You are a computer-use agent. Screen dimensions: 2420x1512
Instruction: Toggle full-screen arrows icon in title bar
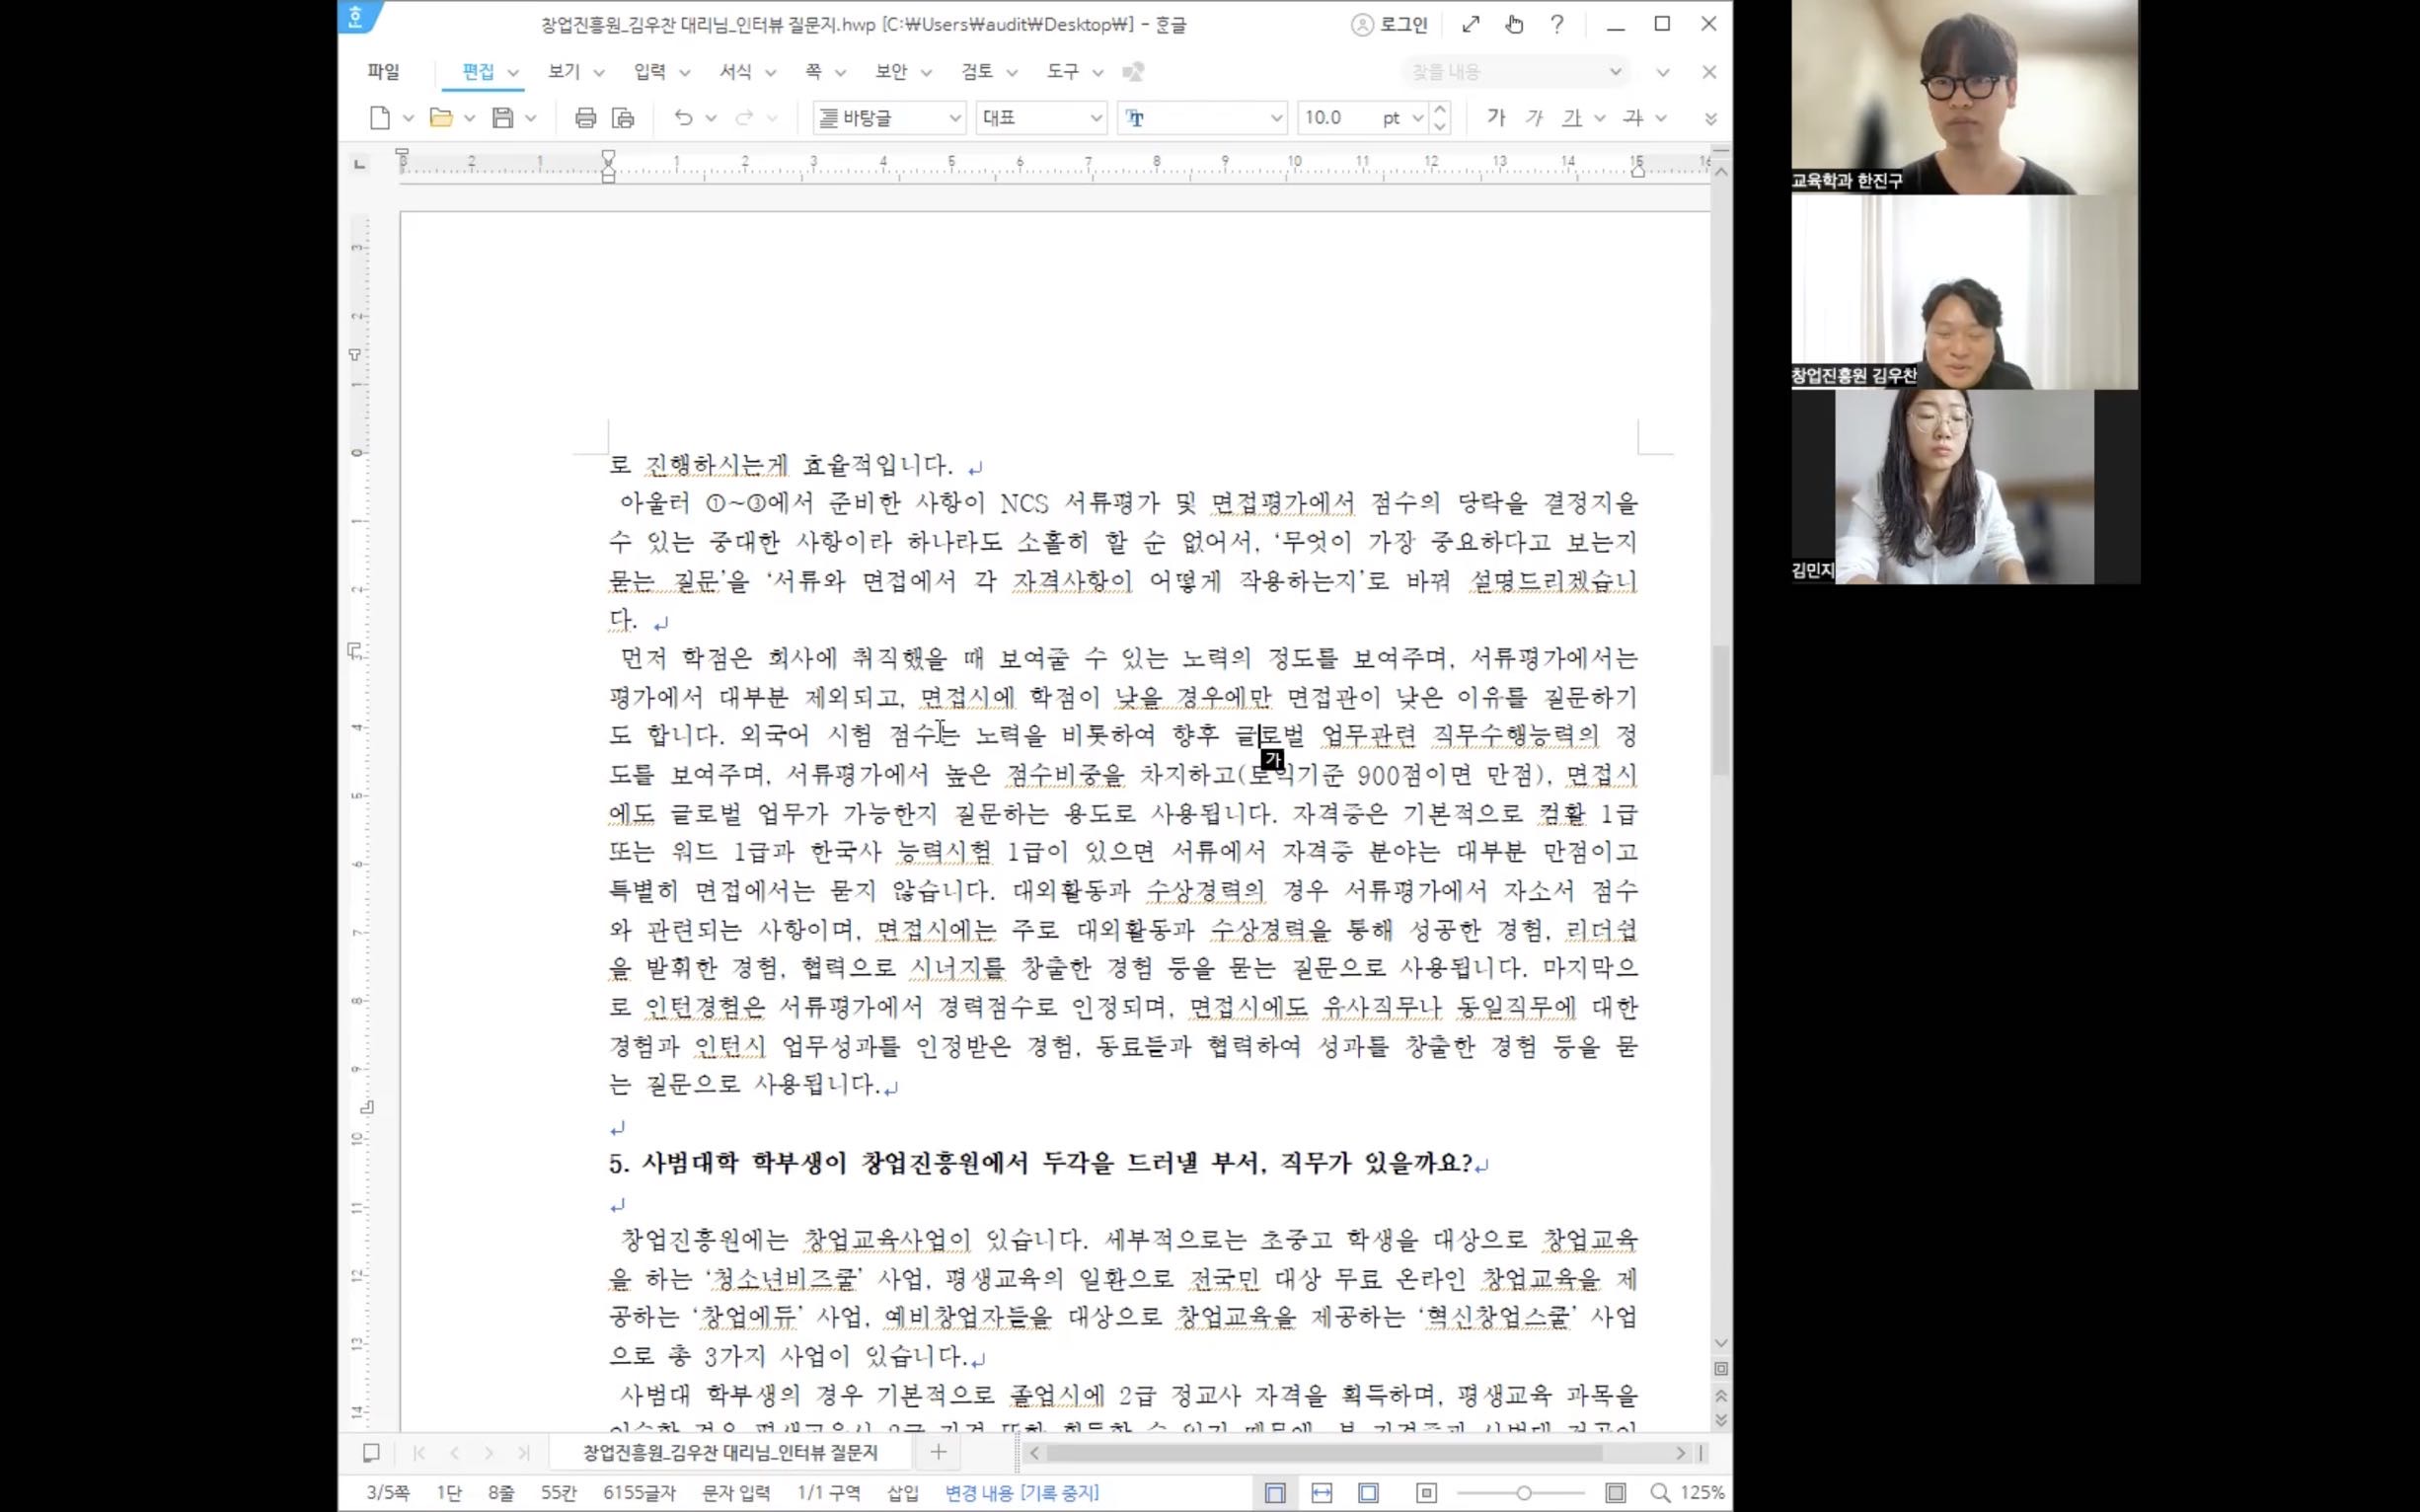tap(1471, 25)
